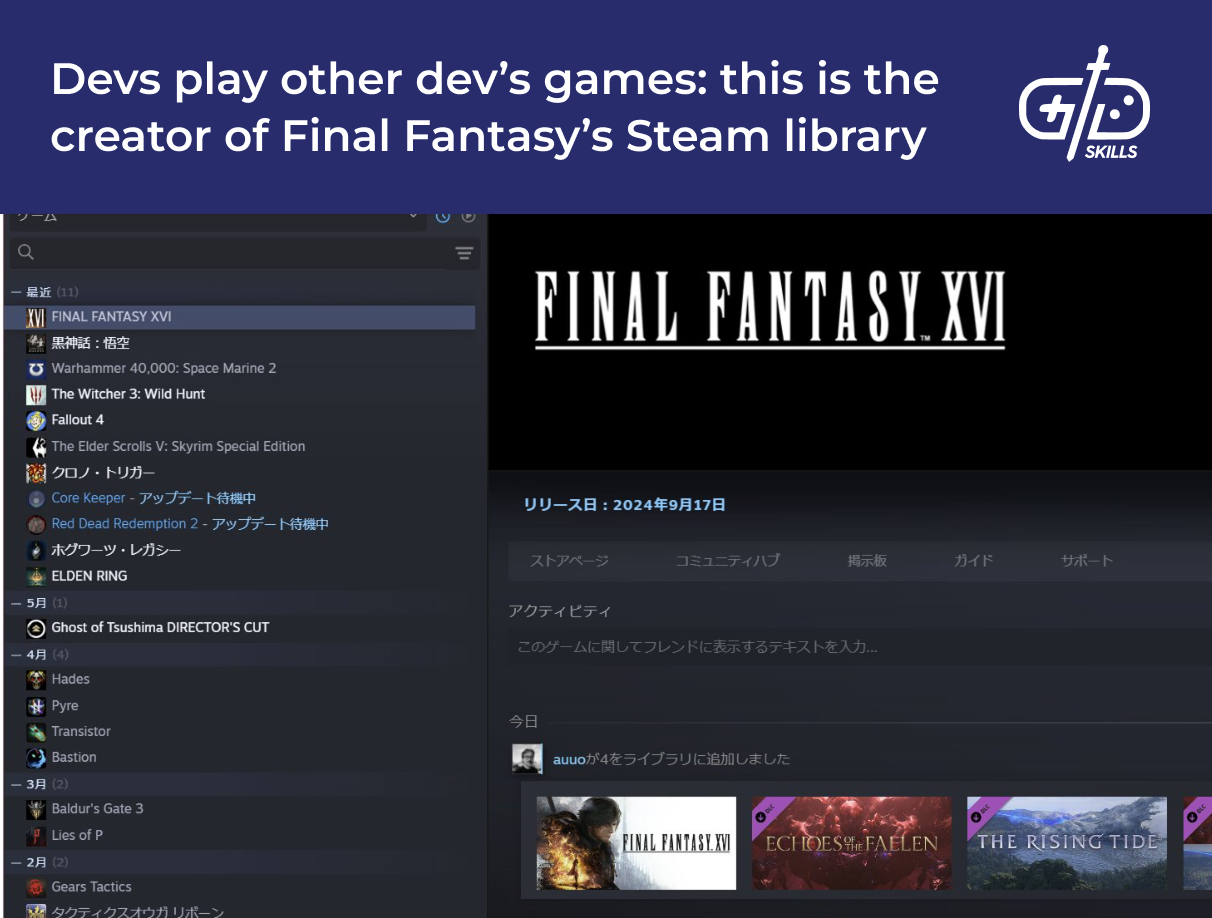Click the Fallout 4 vault boy icon
The height and width of the screenshot is (918, 1212).
click(x=36, y=421)
